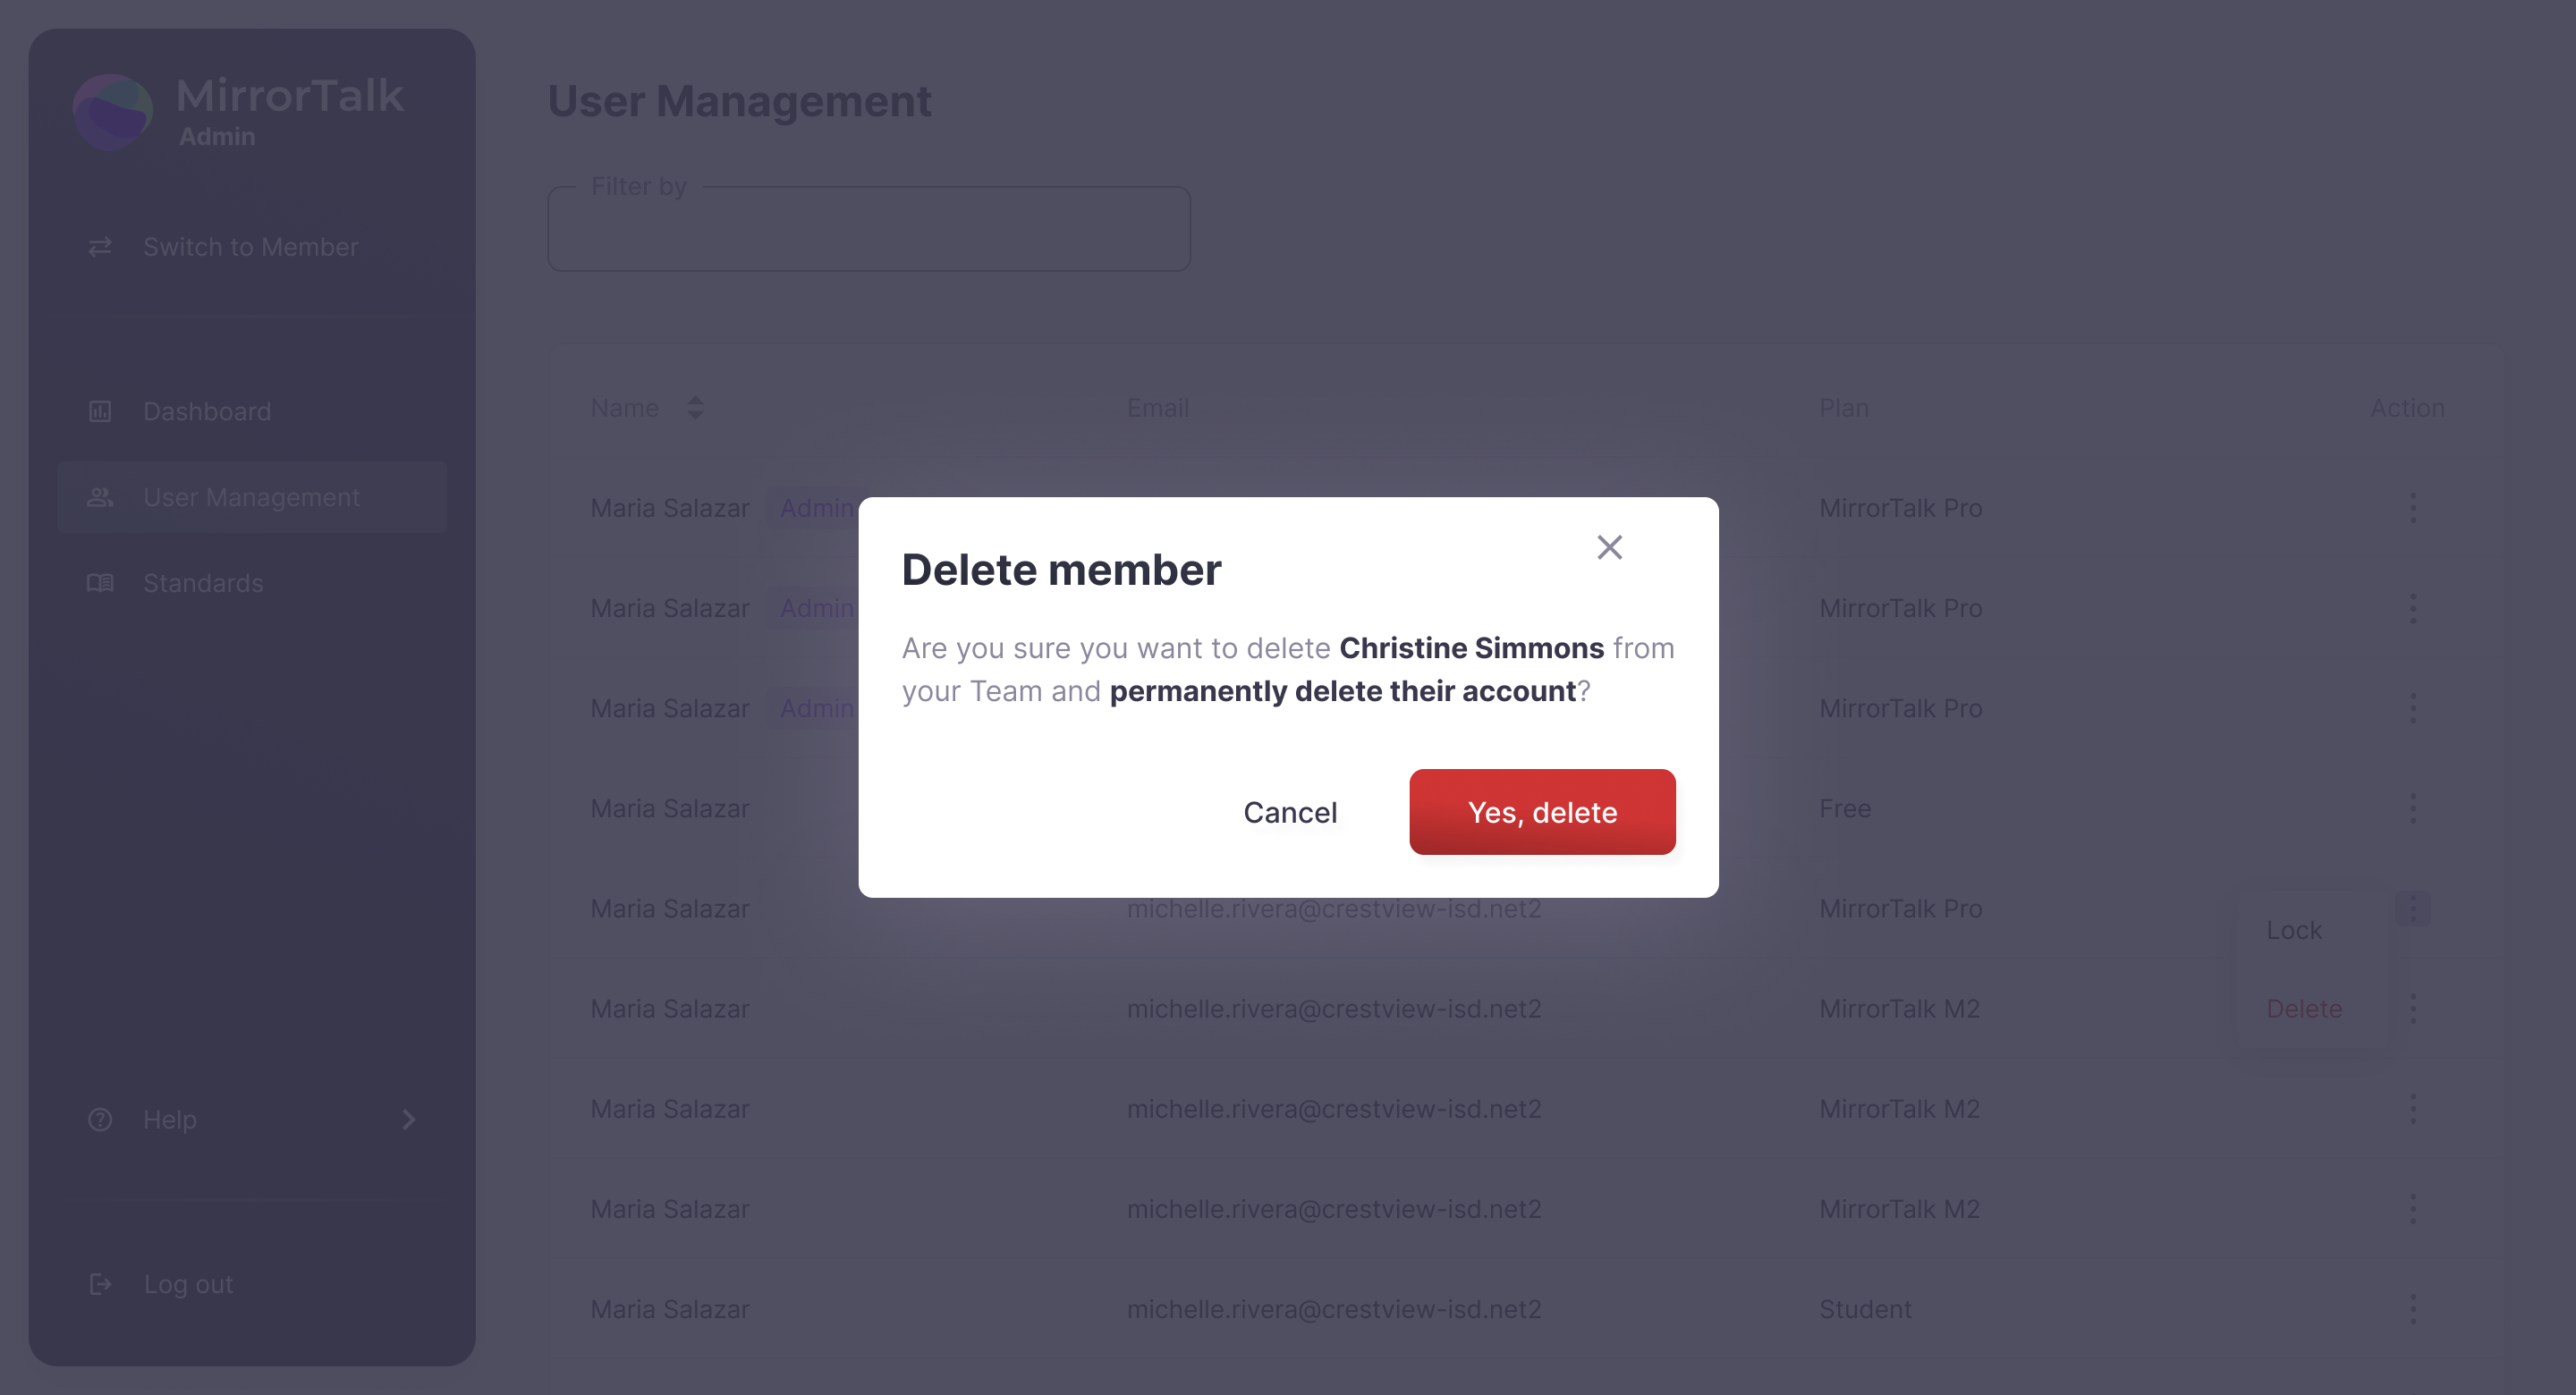Expand the Help submenu chevron
The height and width of the screenshot is (1395, 2576).
pos(408,1119)
